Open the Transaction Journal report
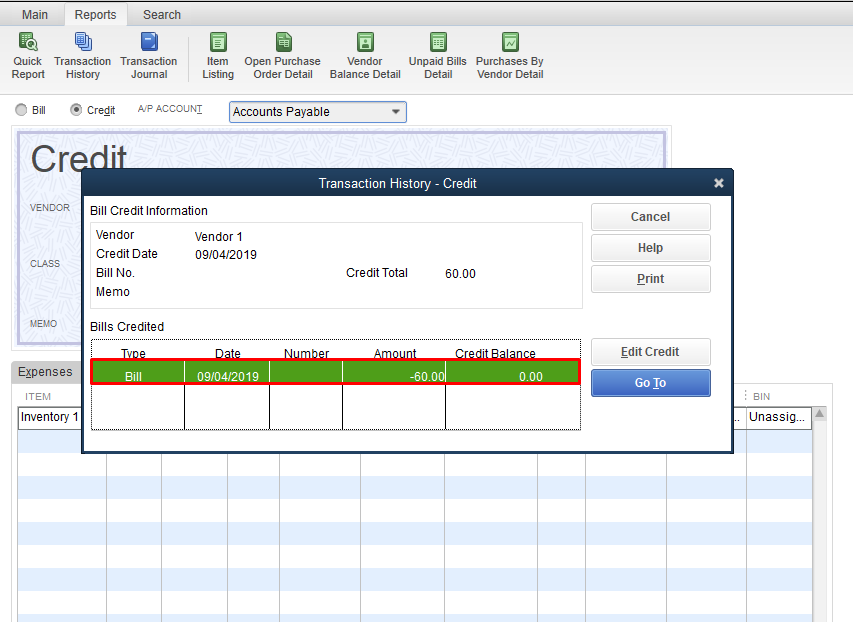853x622 pixels. coord(148,55)
